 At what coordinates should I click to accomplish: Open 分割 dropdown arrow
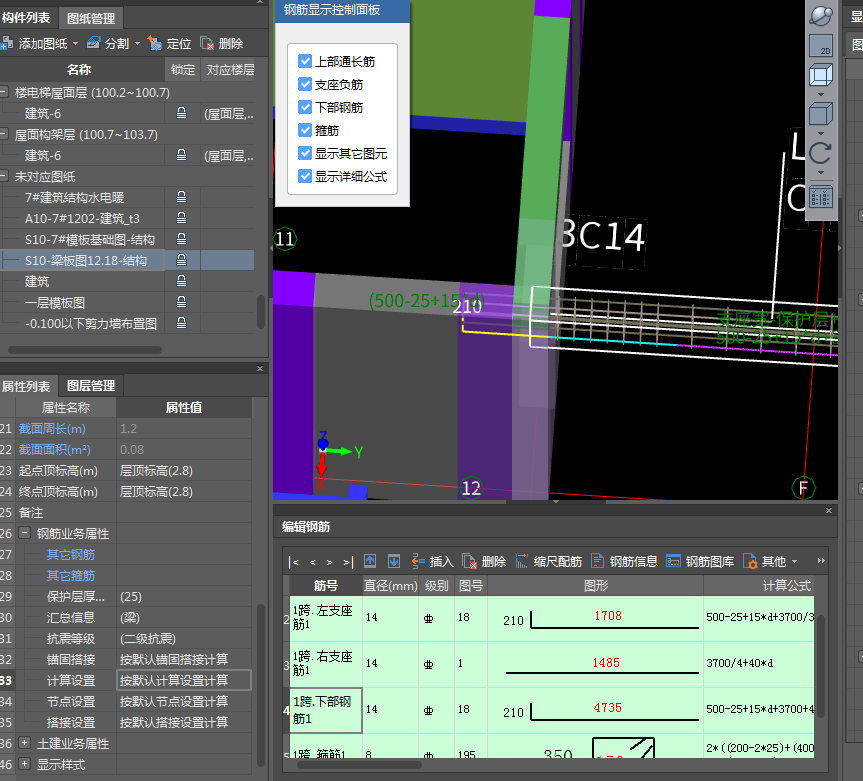click(137, 43)
